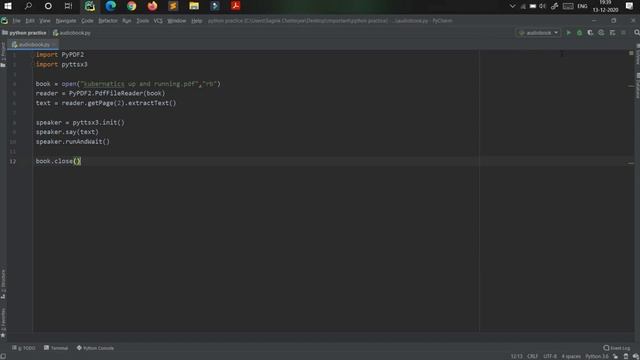Screen dimensions: 640x360
Task: Show hidden system tray icons chevron
Action: point(512,6)
